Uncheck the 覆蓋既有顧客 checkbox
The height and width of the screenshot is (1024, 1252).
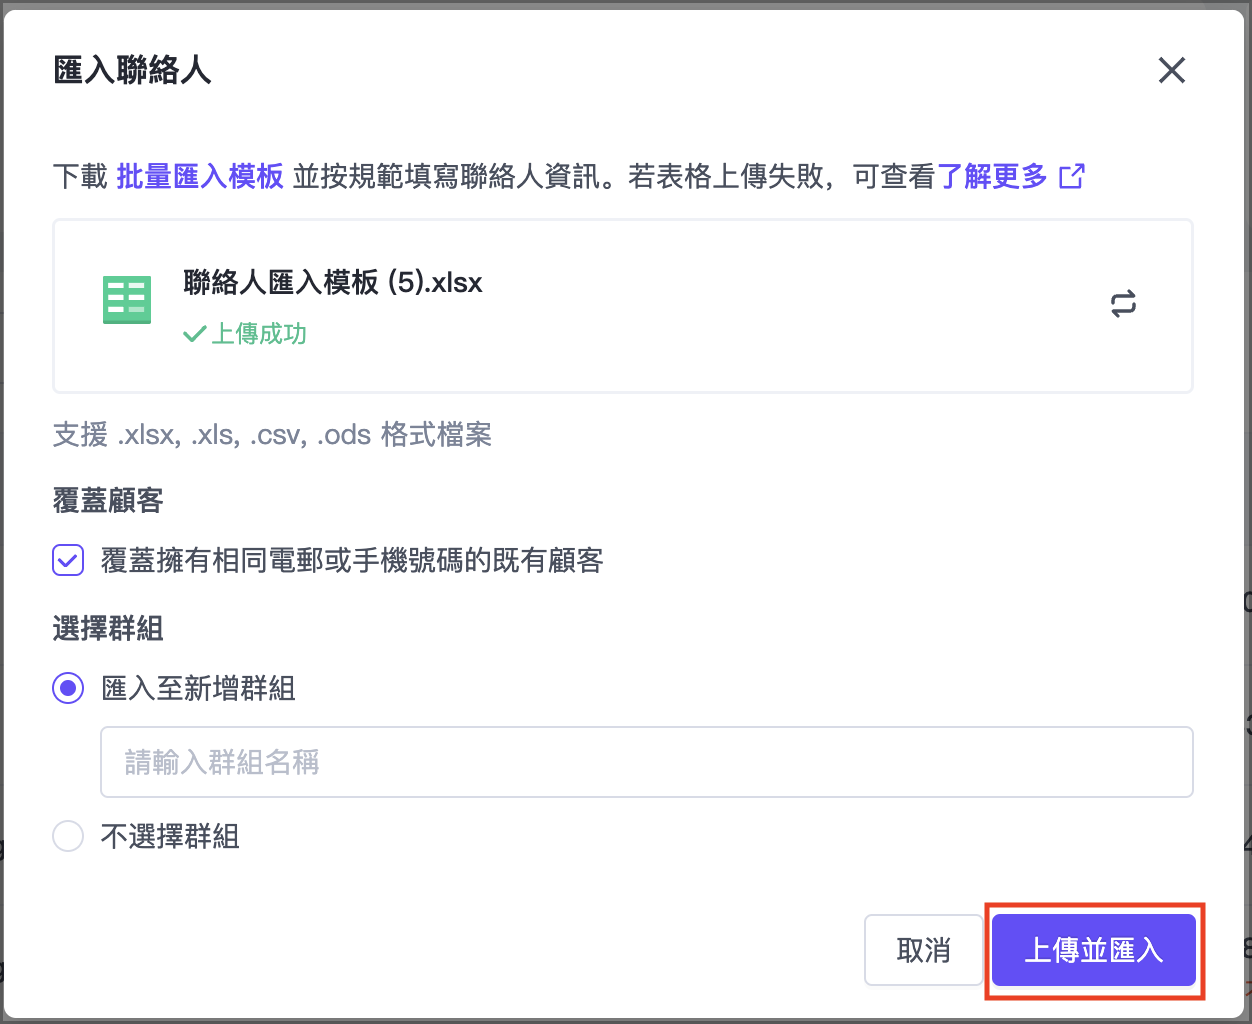[68, 560]
